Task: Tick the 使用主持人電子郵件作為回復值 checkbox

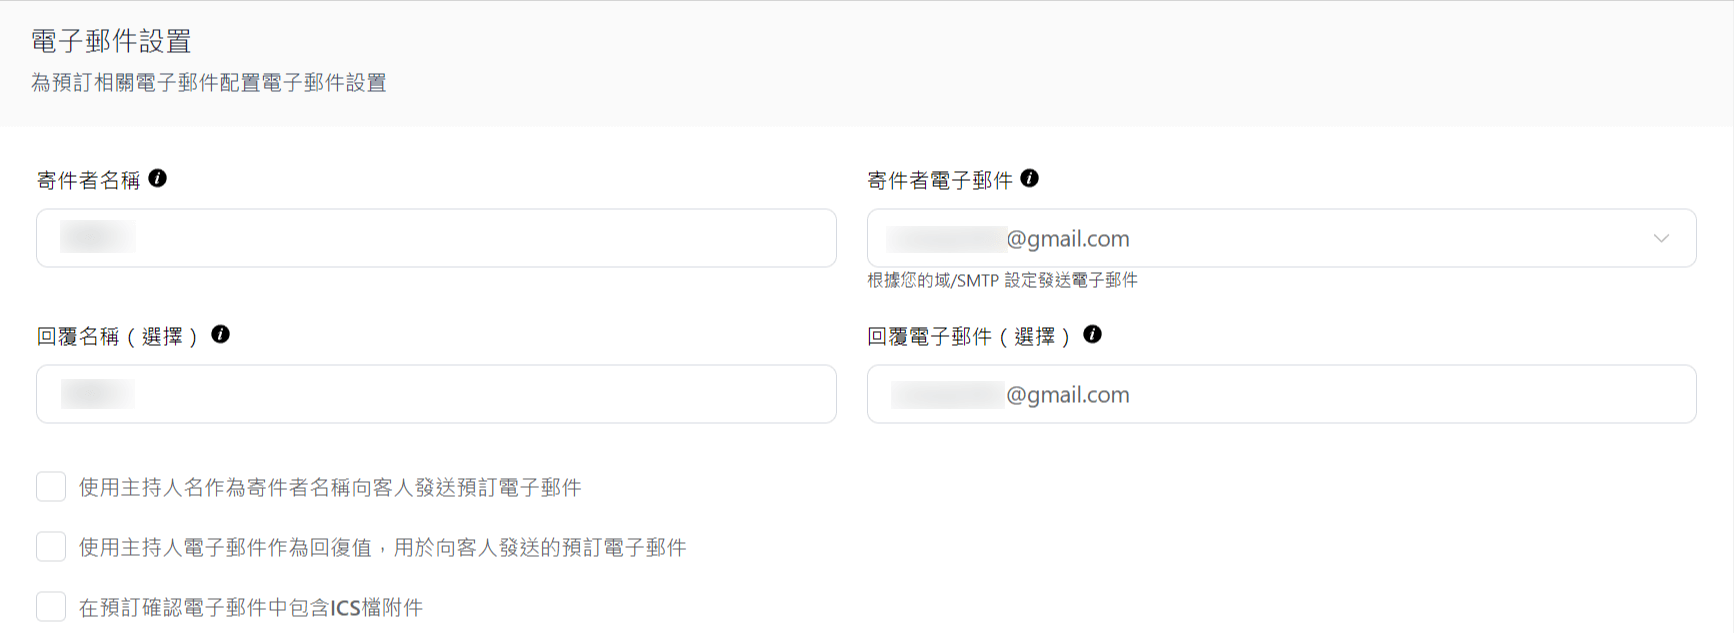Action: (51, 547)
